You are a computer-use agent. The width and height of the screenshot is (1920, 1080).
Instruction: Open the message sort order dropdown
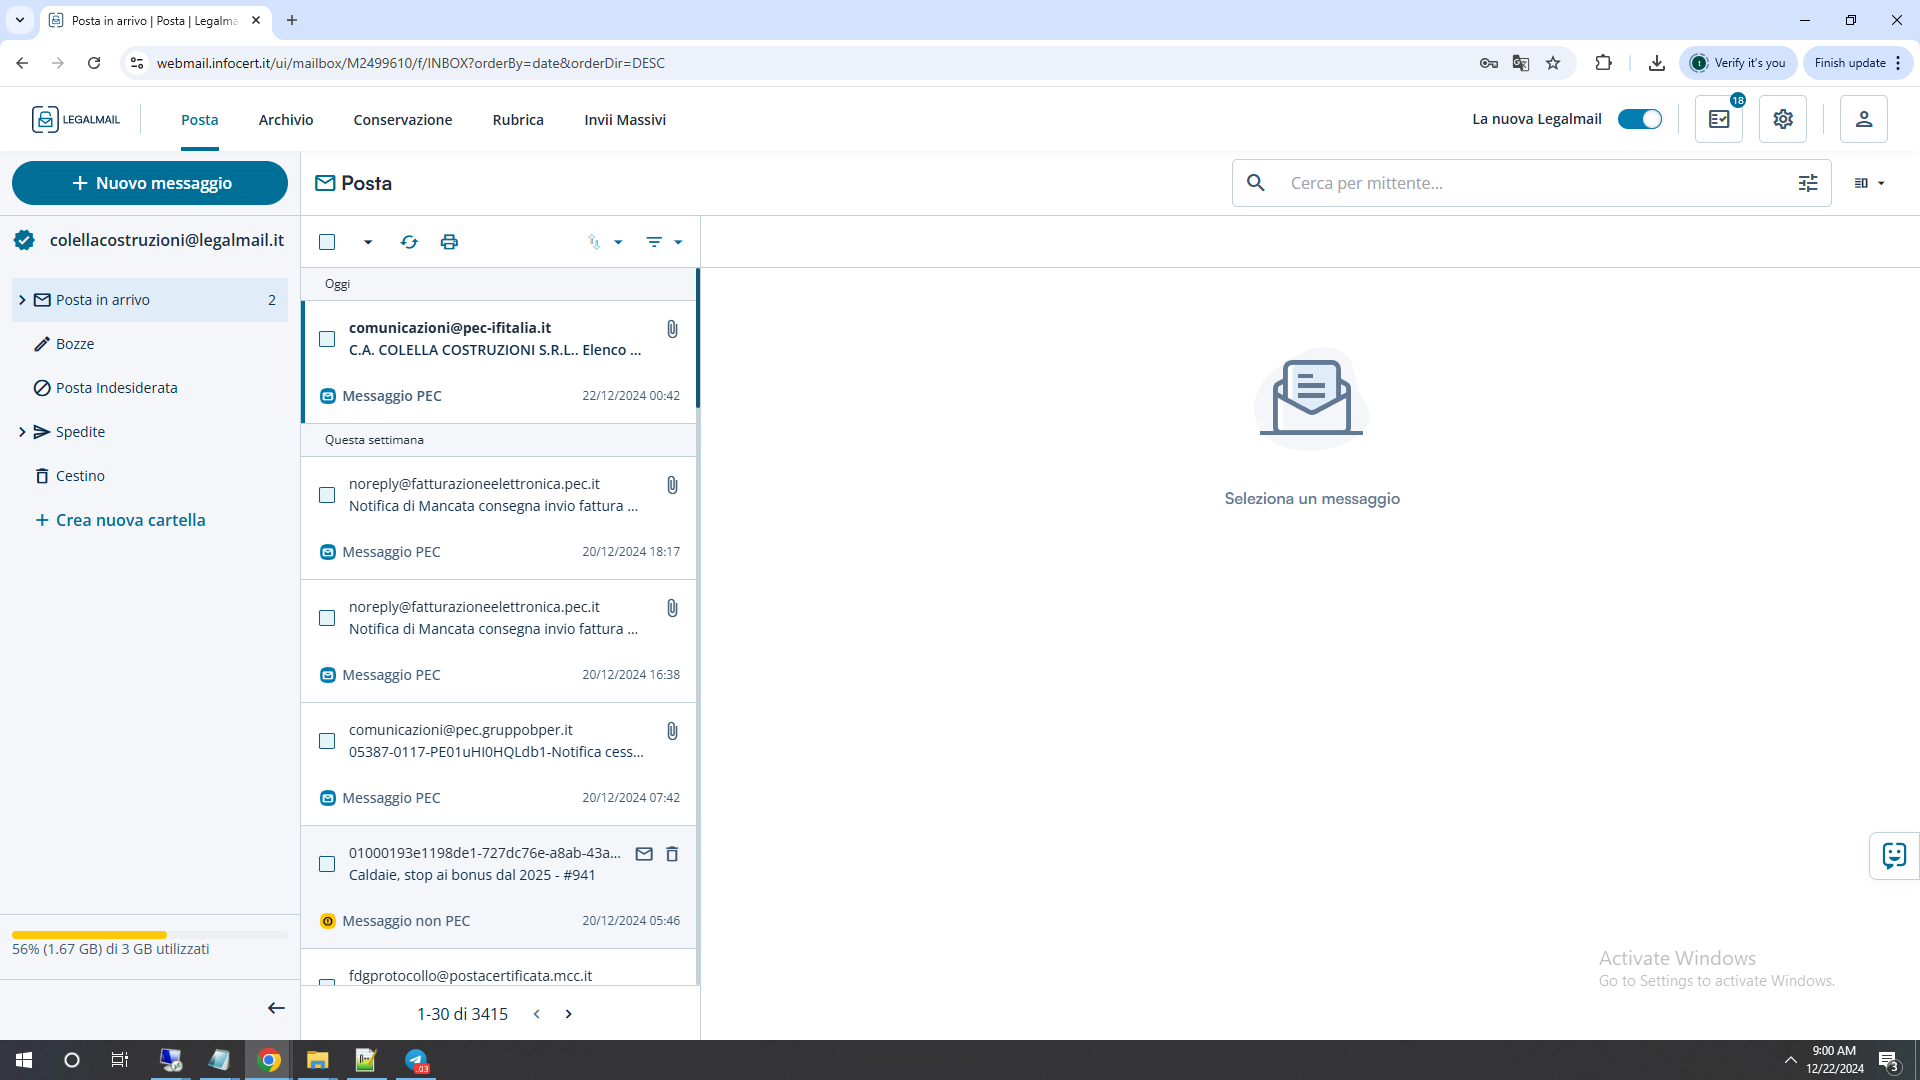(606, 242)
